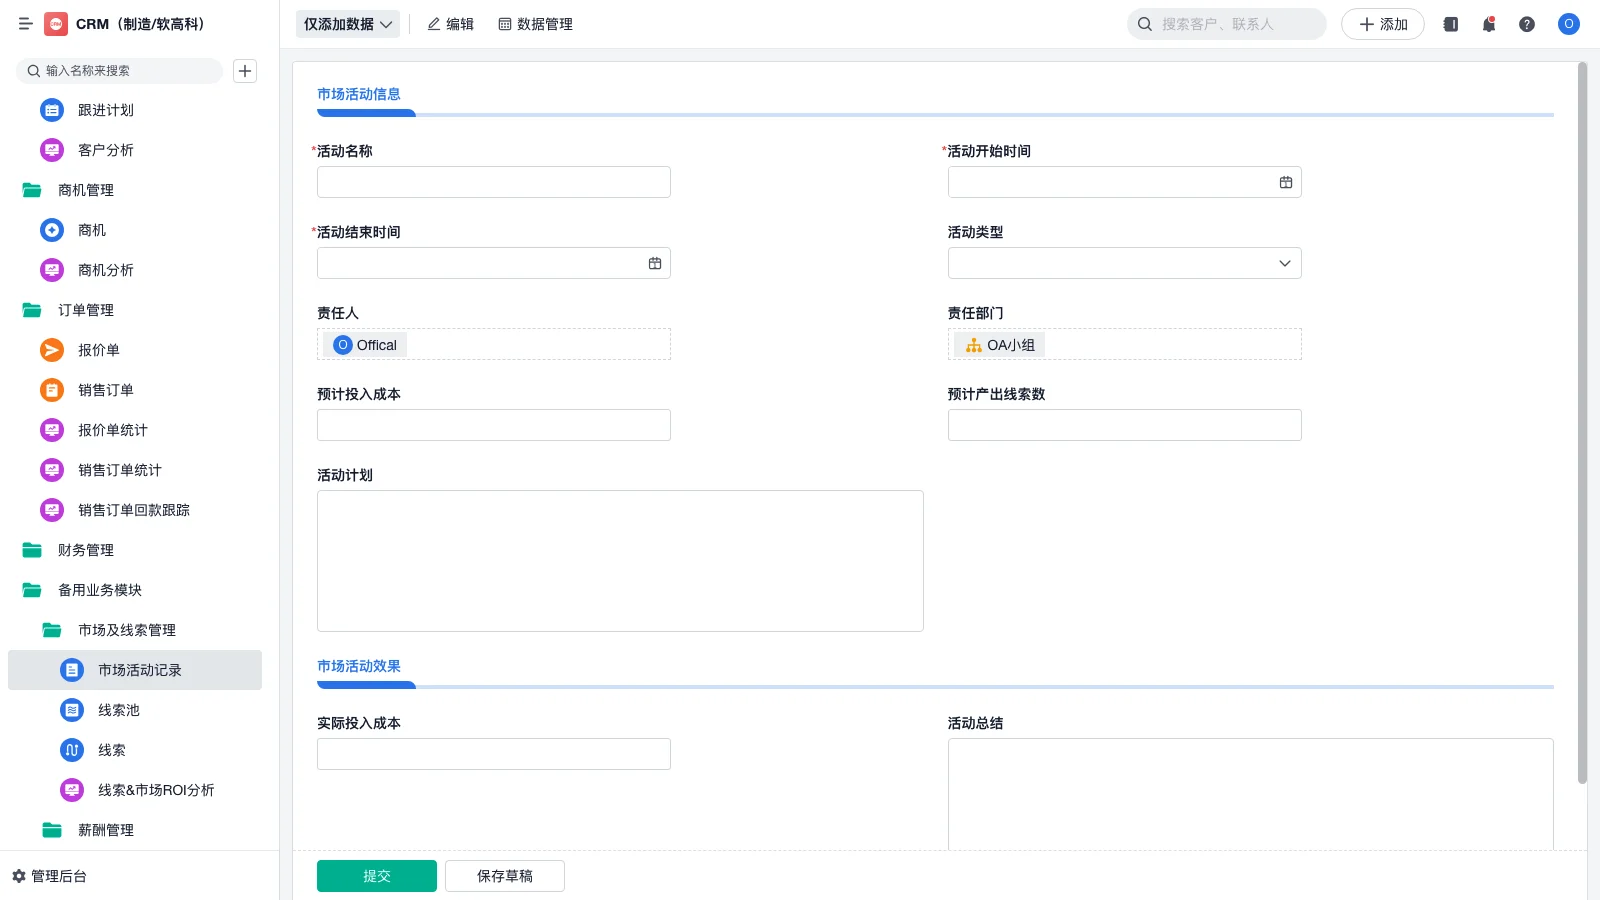
Task: Click the plus icon beside sidebar search
Action: click(245, 71)
